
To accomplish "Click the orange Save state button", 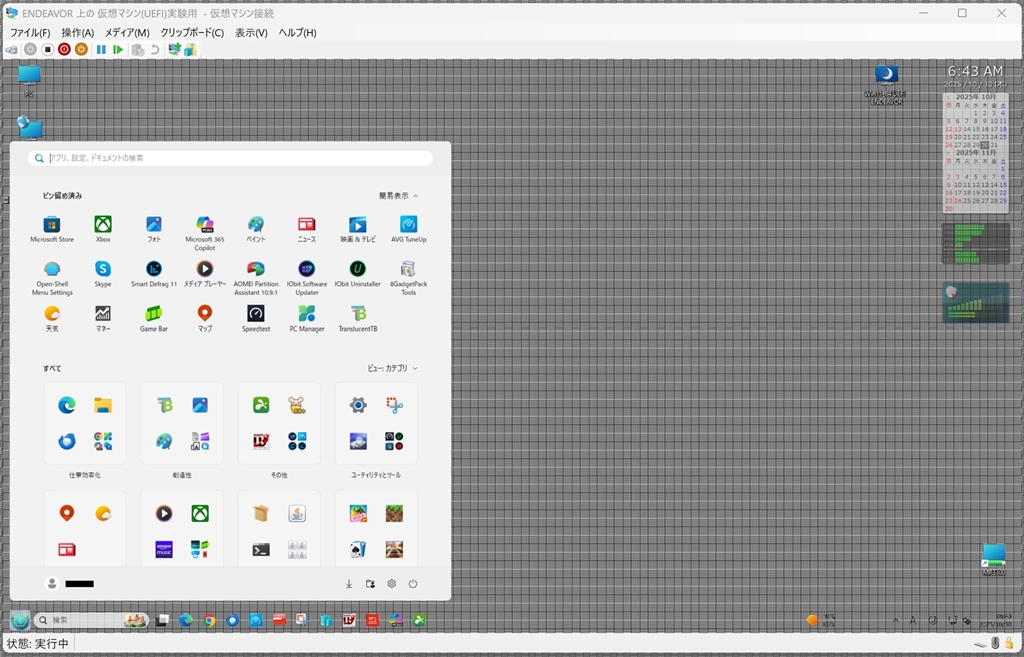I will pyautogui.click(x=81, y=50).
